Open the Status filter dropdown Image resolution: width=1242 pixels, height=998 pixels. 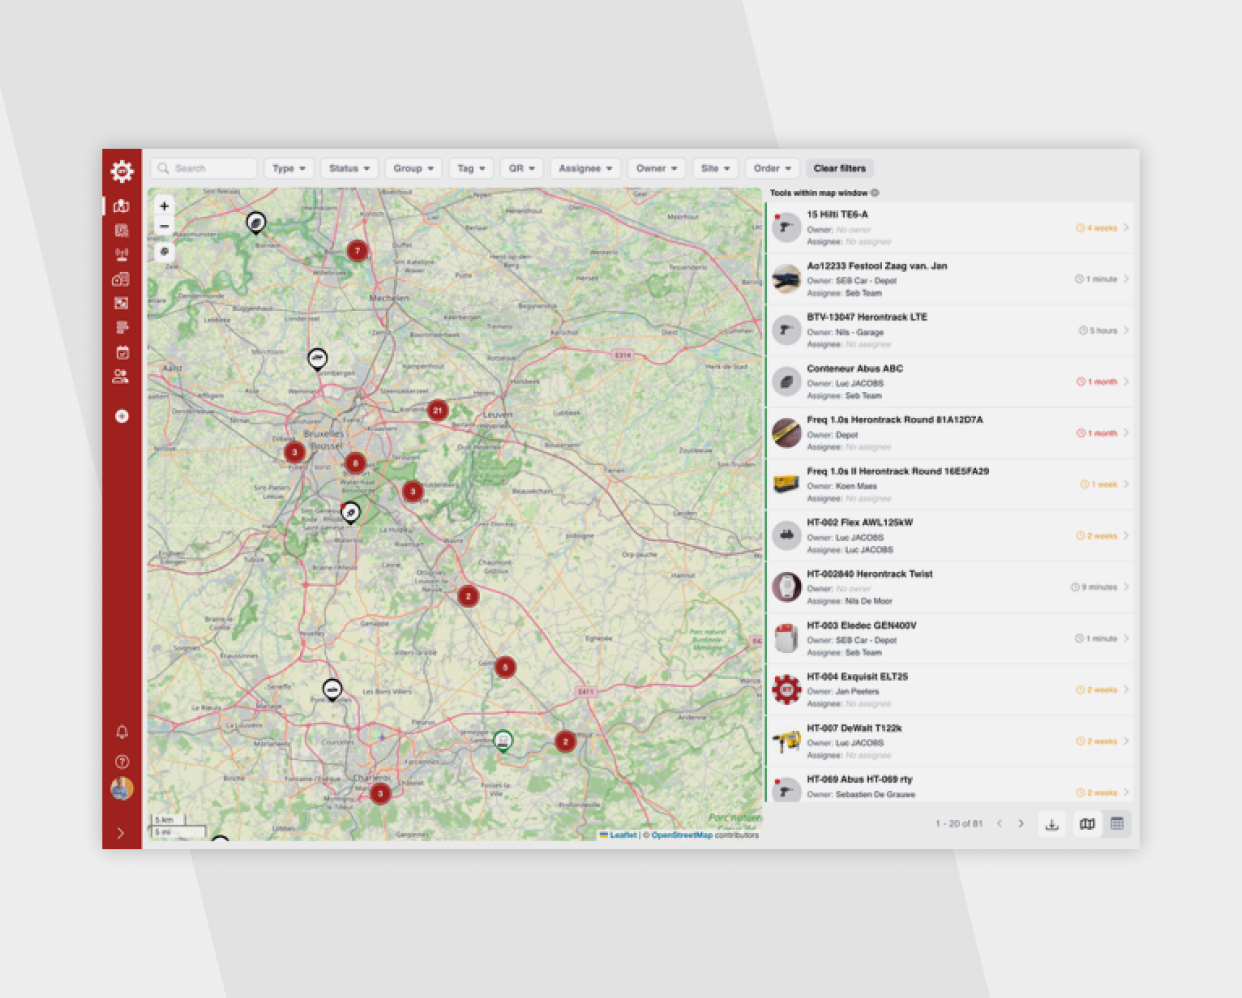(x=349, y=168)
